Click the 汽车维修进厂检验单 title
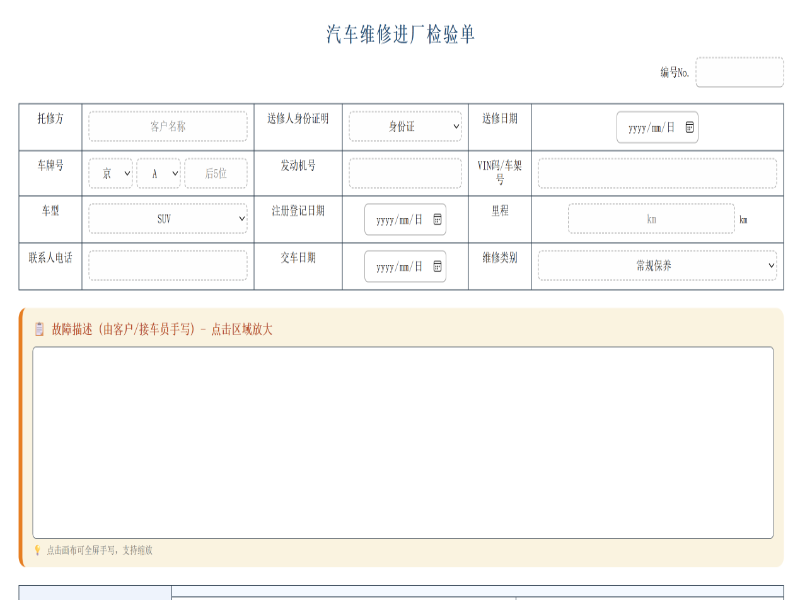The width and height of the screenshot is (800, 600). 401,34
